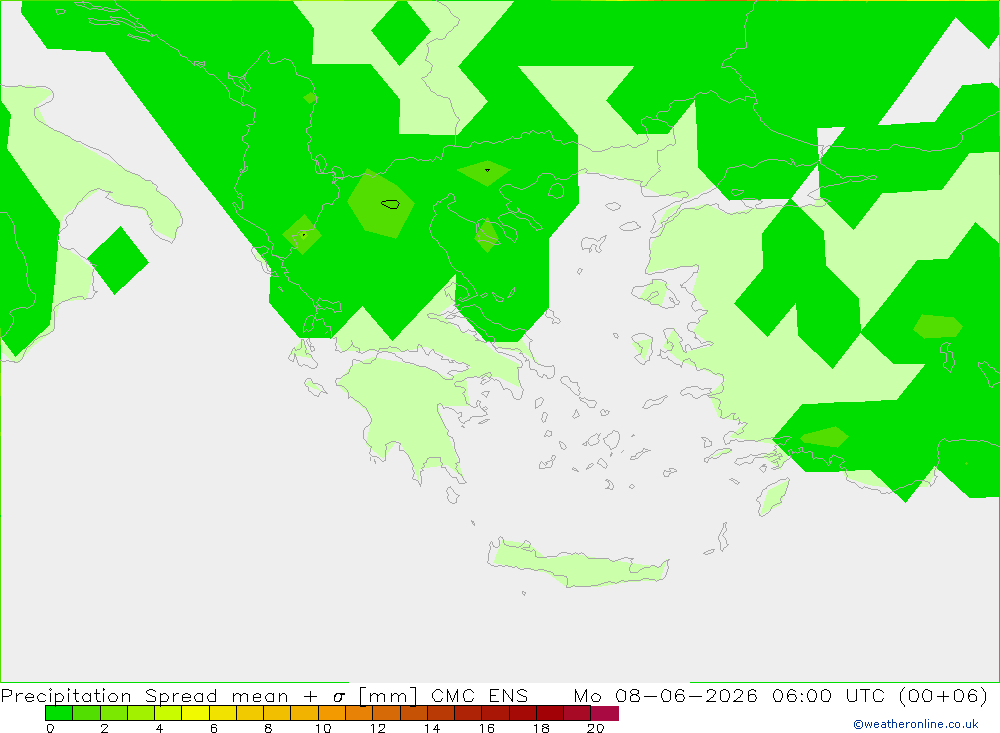Pick the yellow-green swatch just before 4
The width and height of the screenshot is (1000, 733).
point(141,713)
